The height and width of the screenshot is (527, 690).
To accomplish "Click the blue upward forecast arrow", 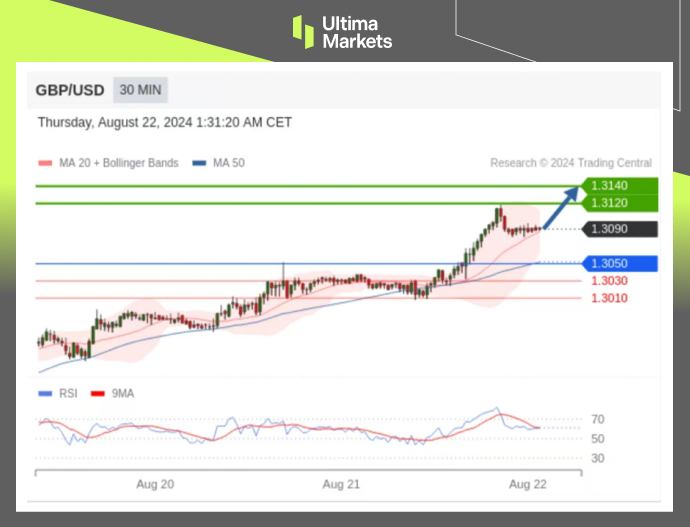I will pyautogui.click(x=563, y=207).
